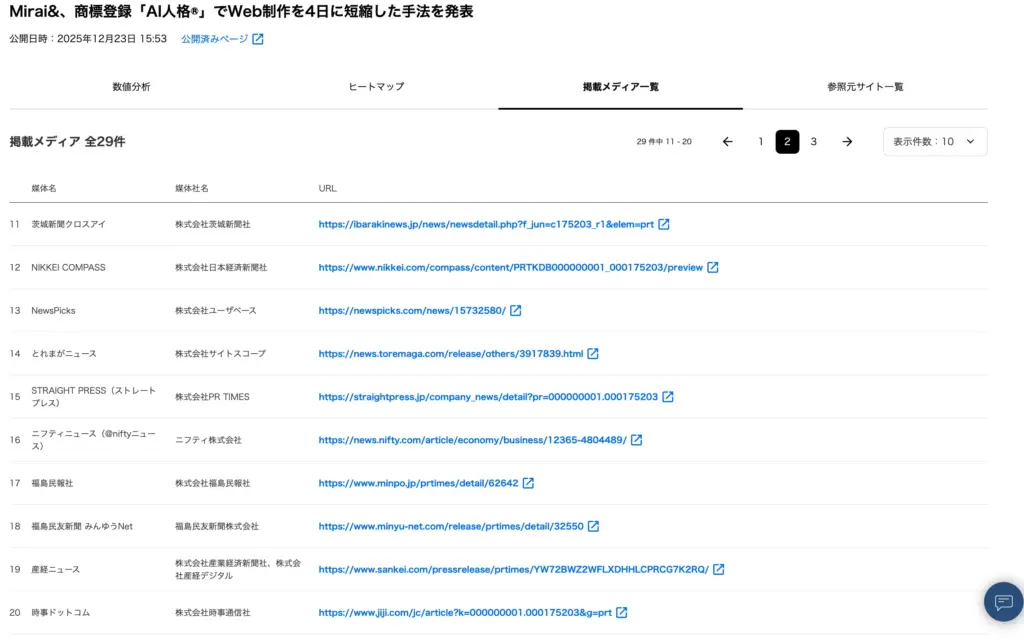Screen dimensions: 1024x640
Task: Open the external link icon for the 時事ドットコム URL
Action: click(x=622, y=612)
